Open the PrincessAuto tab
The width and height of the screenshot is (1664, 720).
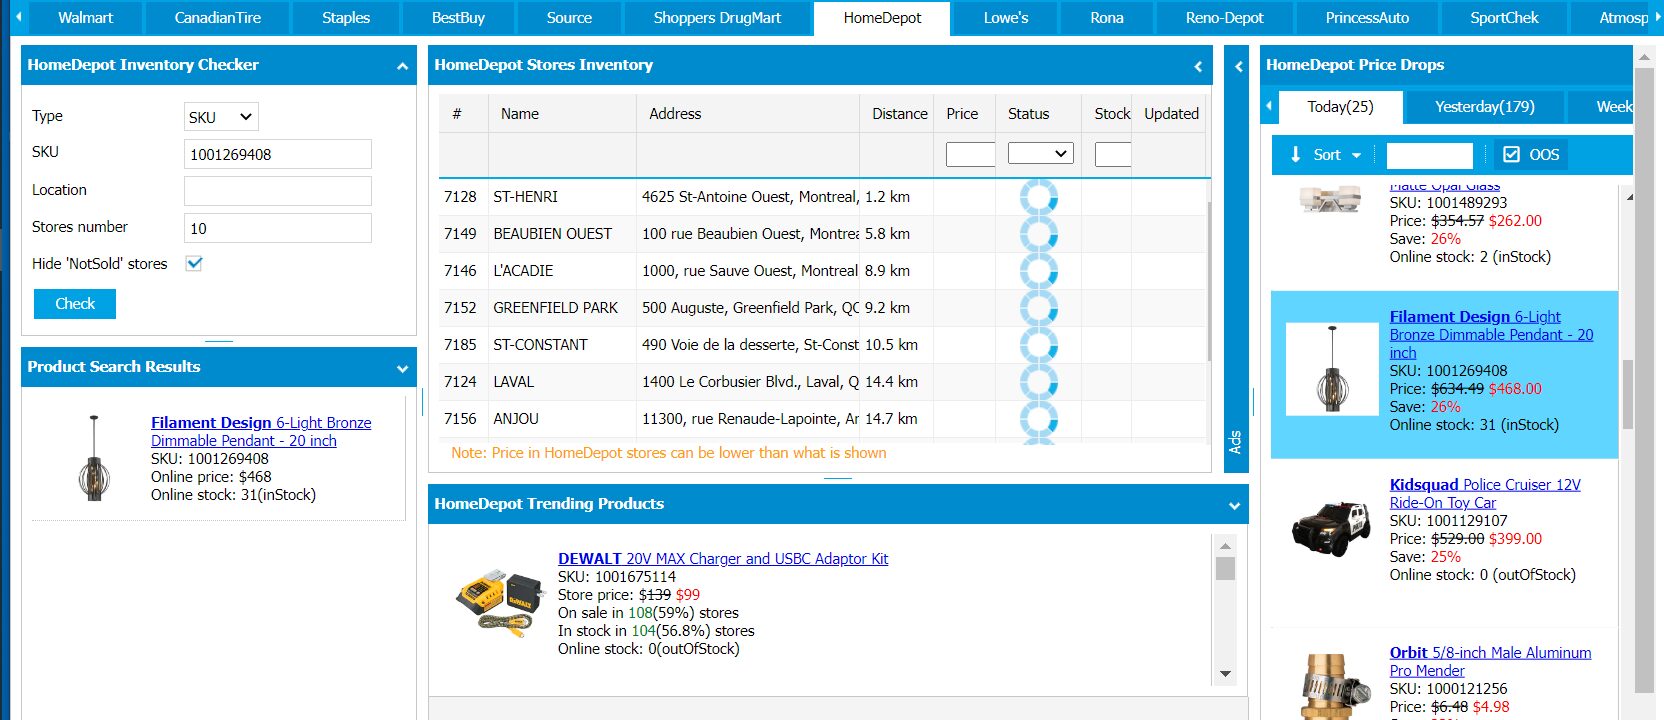pyautogui.click(x=1367, y=18)
